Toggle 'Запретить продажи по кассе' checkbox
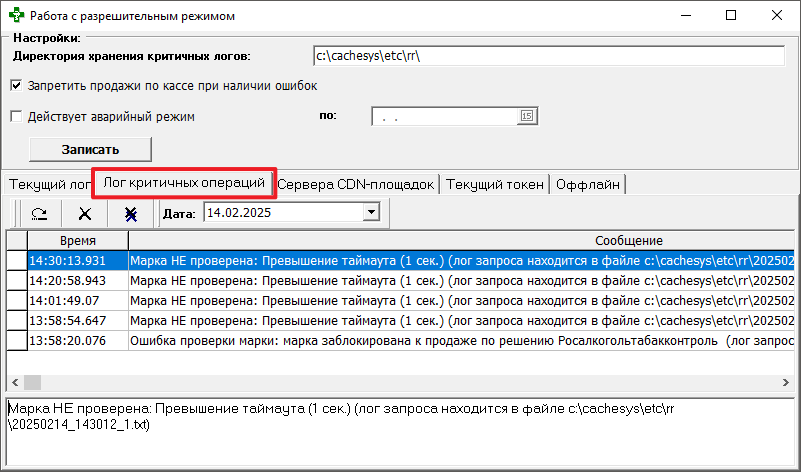The height and width of the screenshot is (472, 801). [x=16, y=86]
